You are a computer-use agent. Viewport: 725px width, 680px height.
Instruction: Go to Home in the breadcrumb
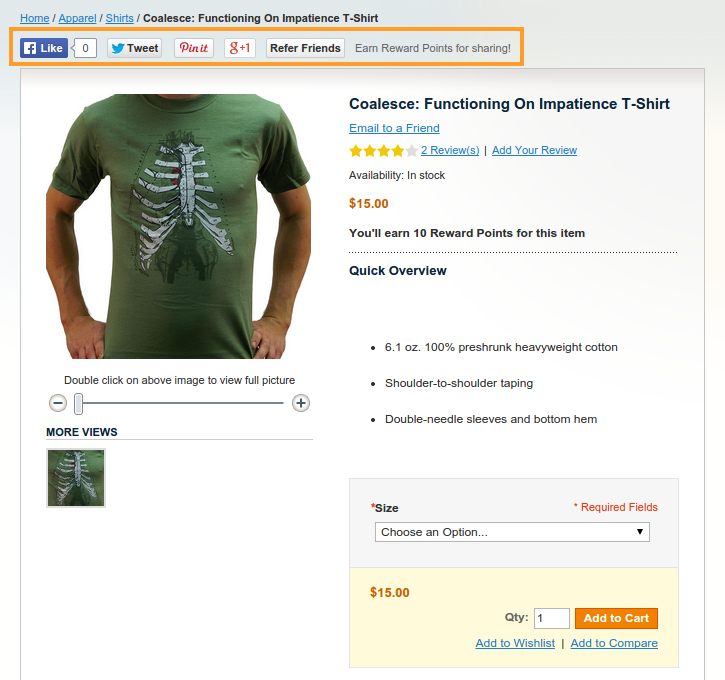click(34, 18)
